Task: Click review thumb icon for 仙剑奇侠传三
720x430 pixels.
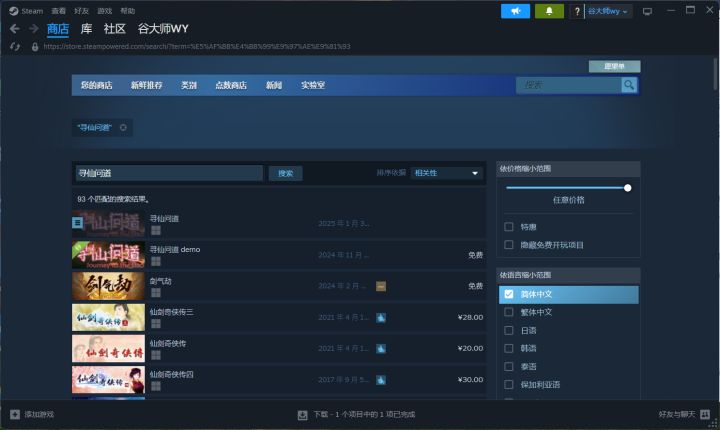Action: pyautogui.click(x=381, y=317)
